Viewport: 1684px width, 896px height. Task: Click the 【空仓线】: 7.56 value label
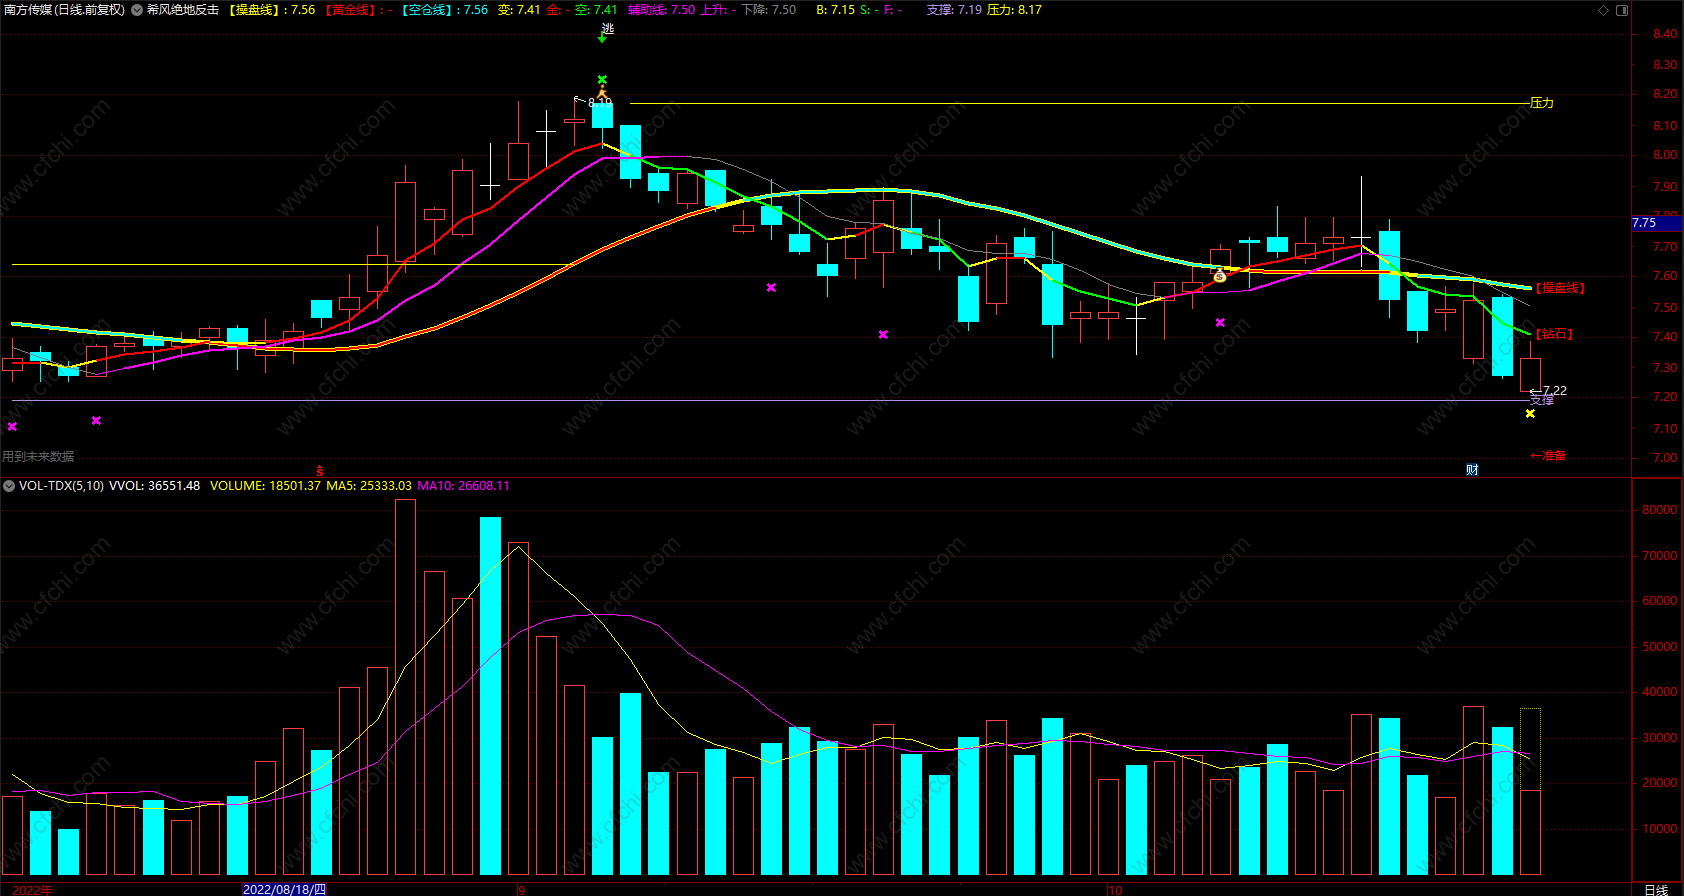click(x=445, y=10)
